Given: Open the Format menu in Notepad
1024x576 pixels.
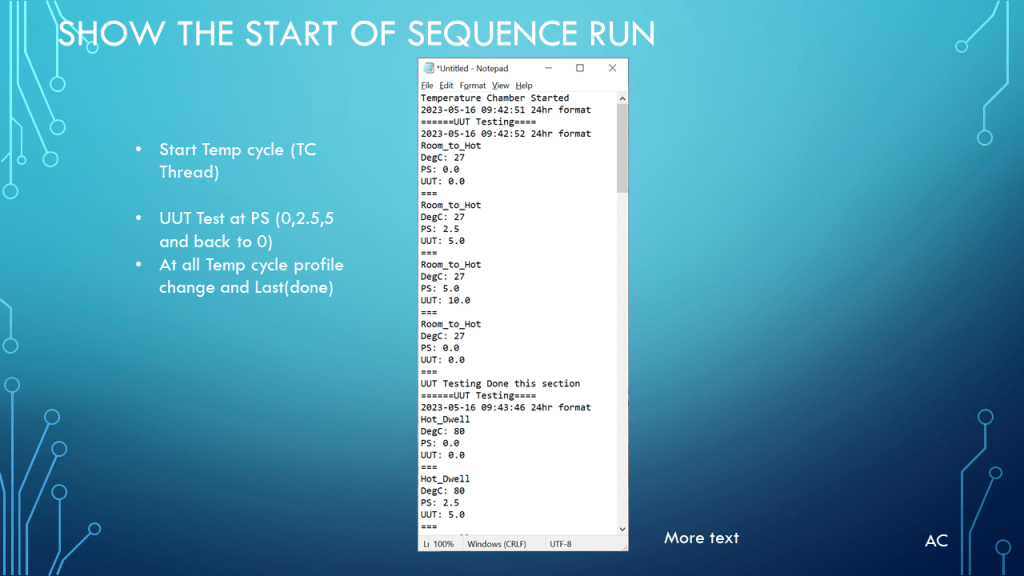Looking at the screenshot, I should pos(472,86).
